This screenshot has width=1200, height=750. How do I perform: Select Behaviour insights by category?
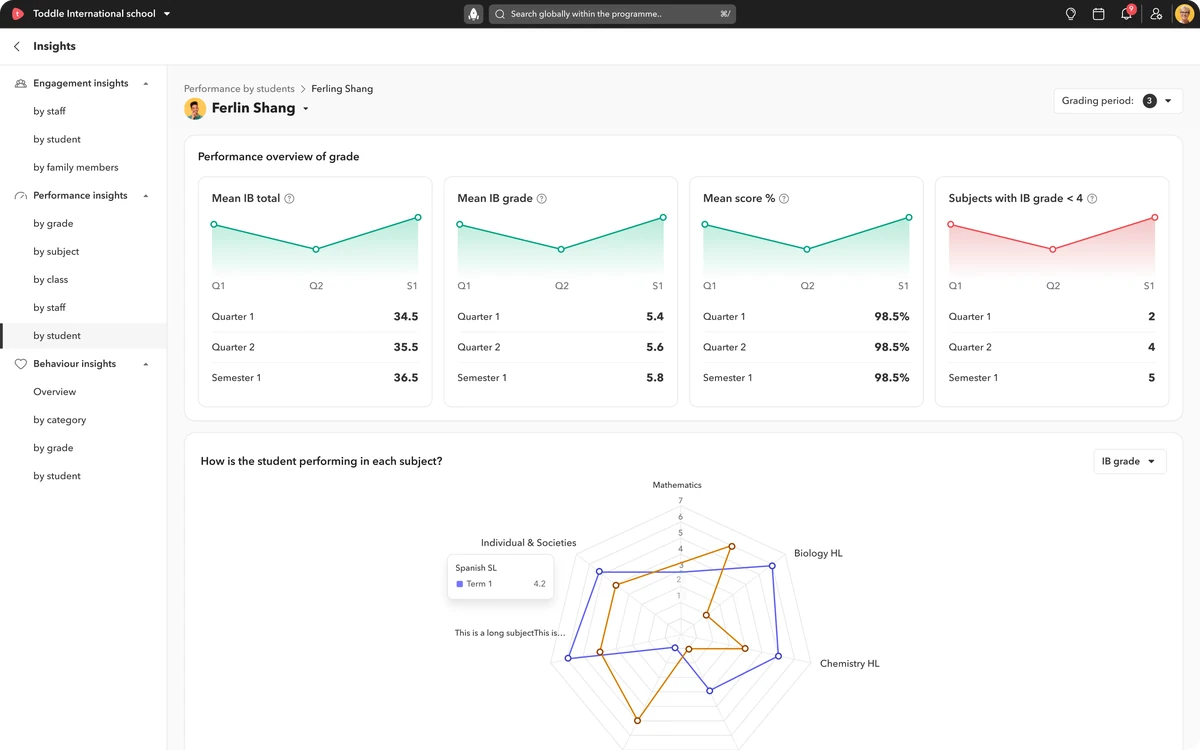pos(59,420)
